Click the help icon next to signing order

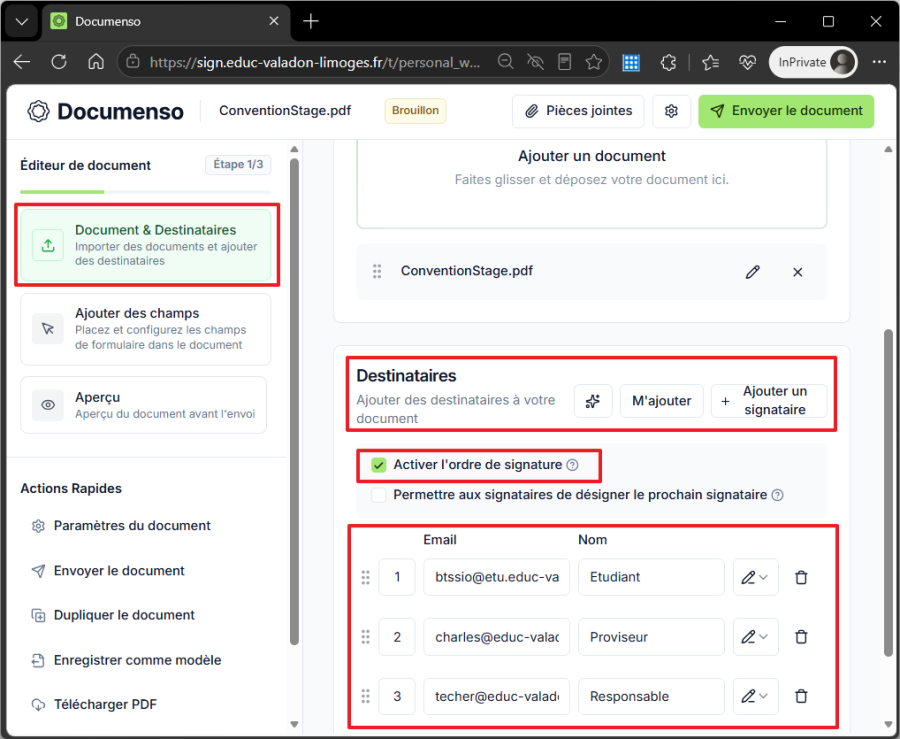(572, 465)
